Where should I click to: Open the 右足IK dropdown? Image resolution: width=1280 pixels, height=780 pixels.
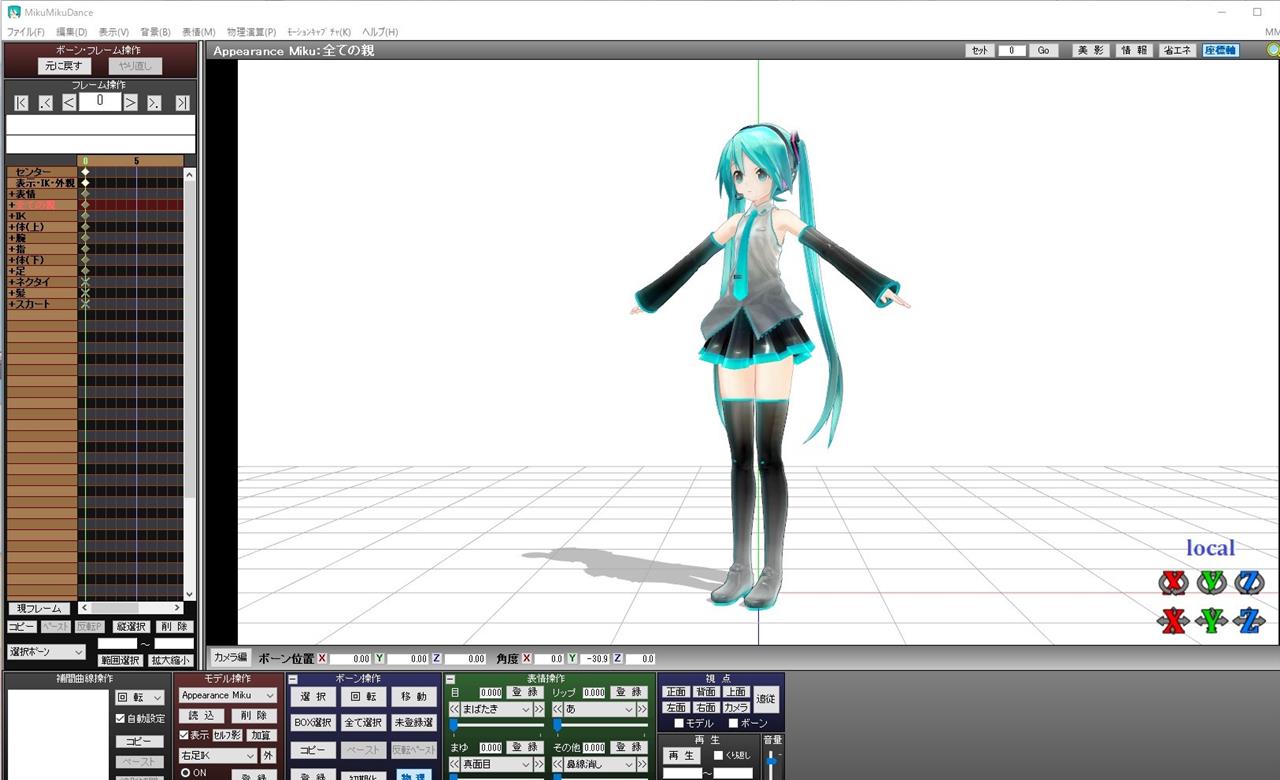[217, 756]
